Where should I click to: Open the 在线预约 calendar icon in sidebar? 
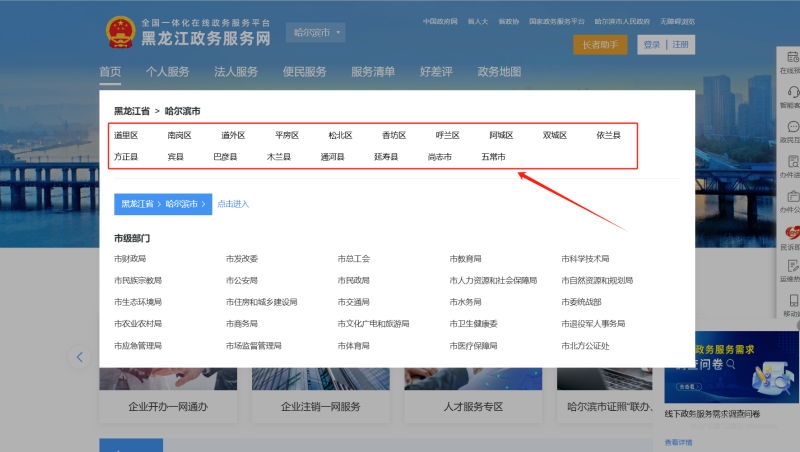click(x=792, y=57)
